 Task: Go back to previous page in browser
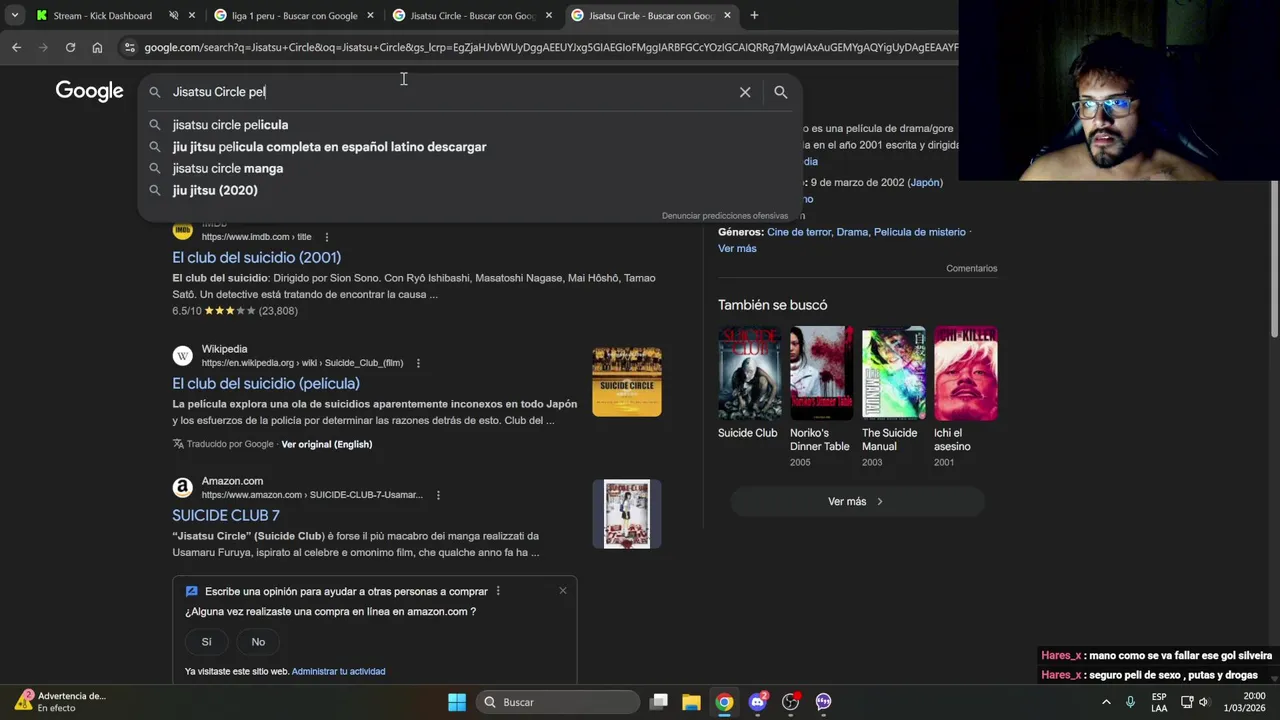pos(16,47)
